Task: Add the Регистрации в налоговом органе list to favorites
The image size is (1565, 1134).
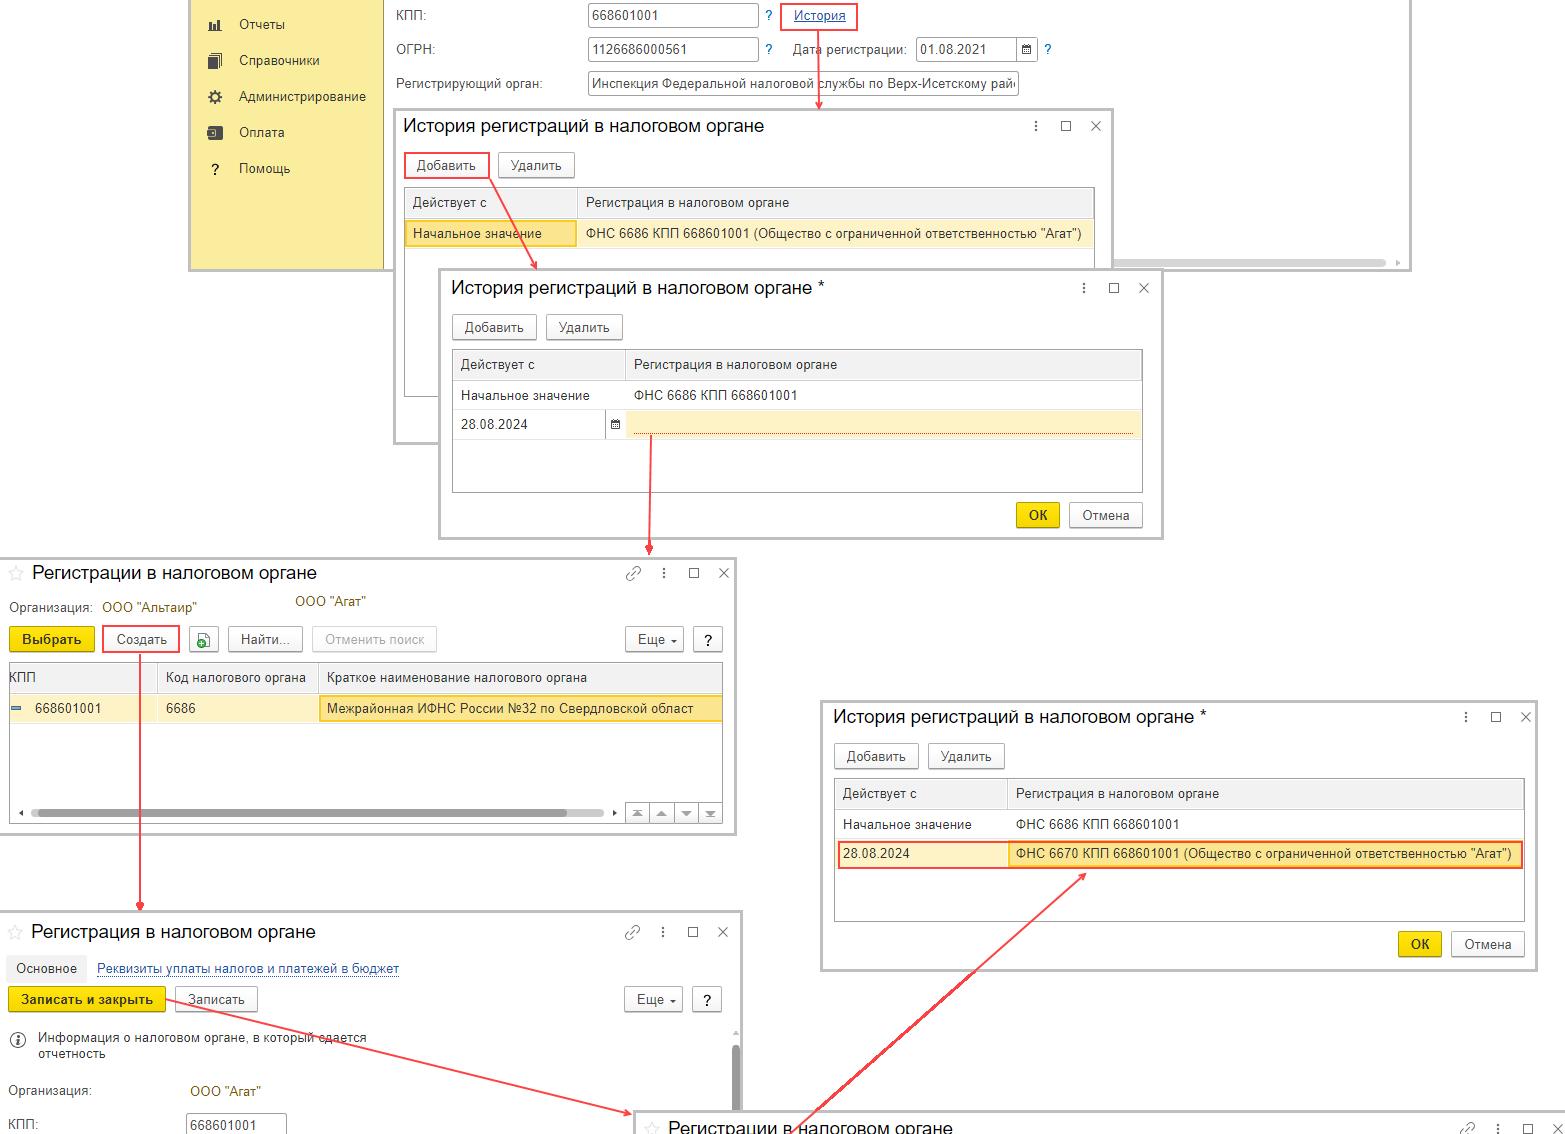Action: [x=16, y=573]
